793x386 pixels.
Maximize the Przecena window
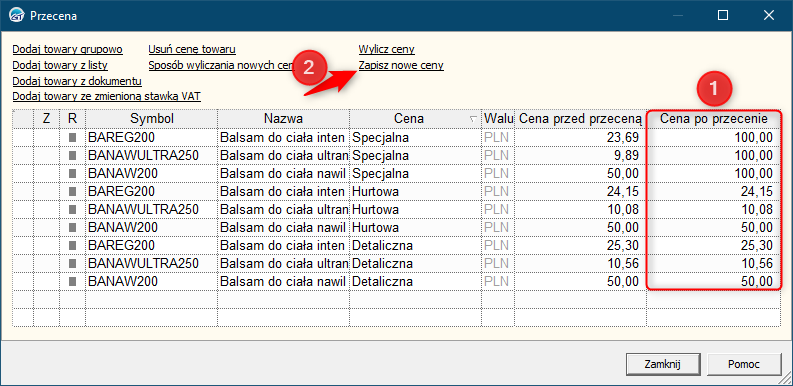[723, 16]
